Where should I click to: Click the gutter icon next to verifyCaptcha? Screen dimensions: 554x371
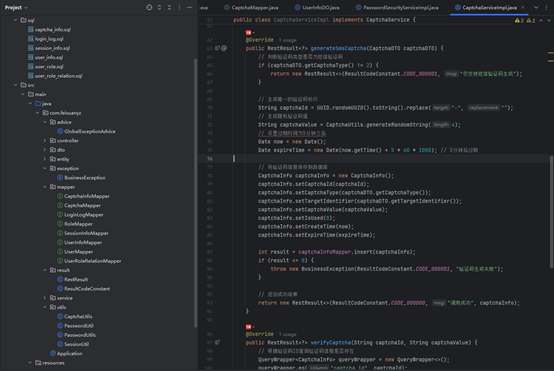[217, 342]
